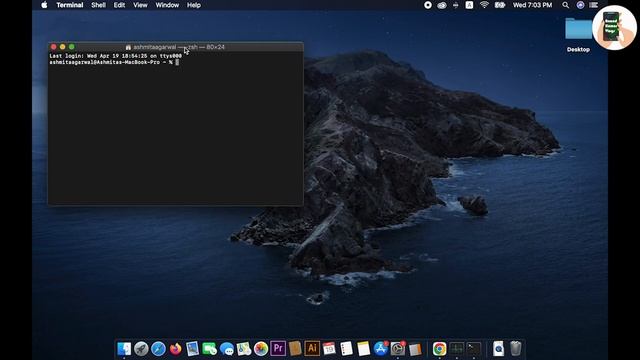Close the Terminal window with red button

pyautogui.click(x=53, y=47)
